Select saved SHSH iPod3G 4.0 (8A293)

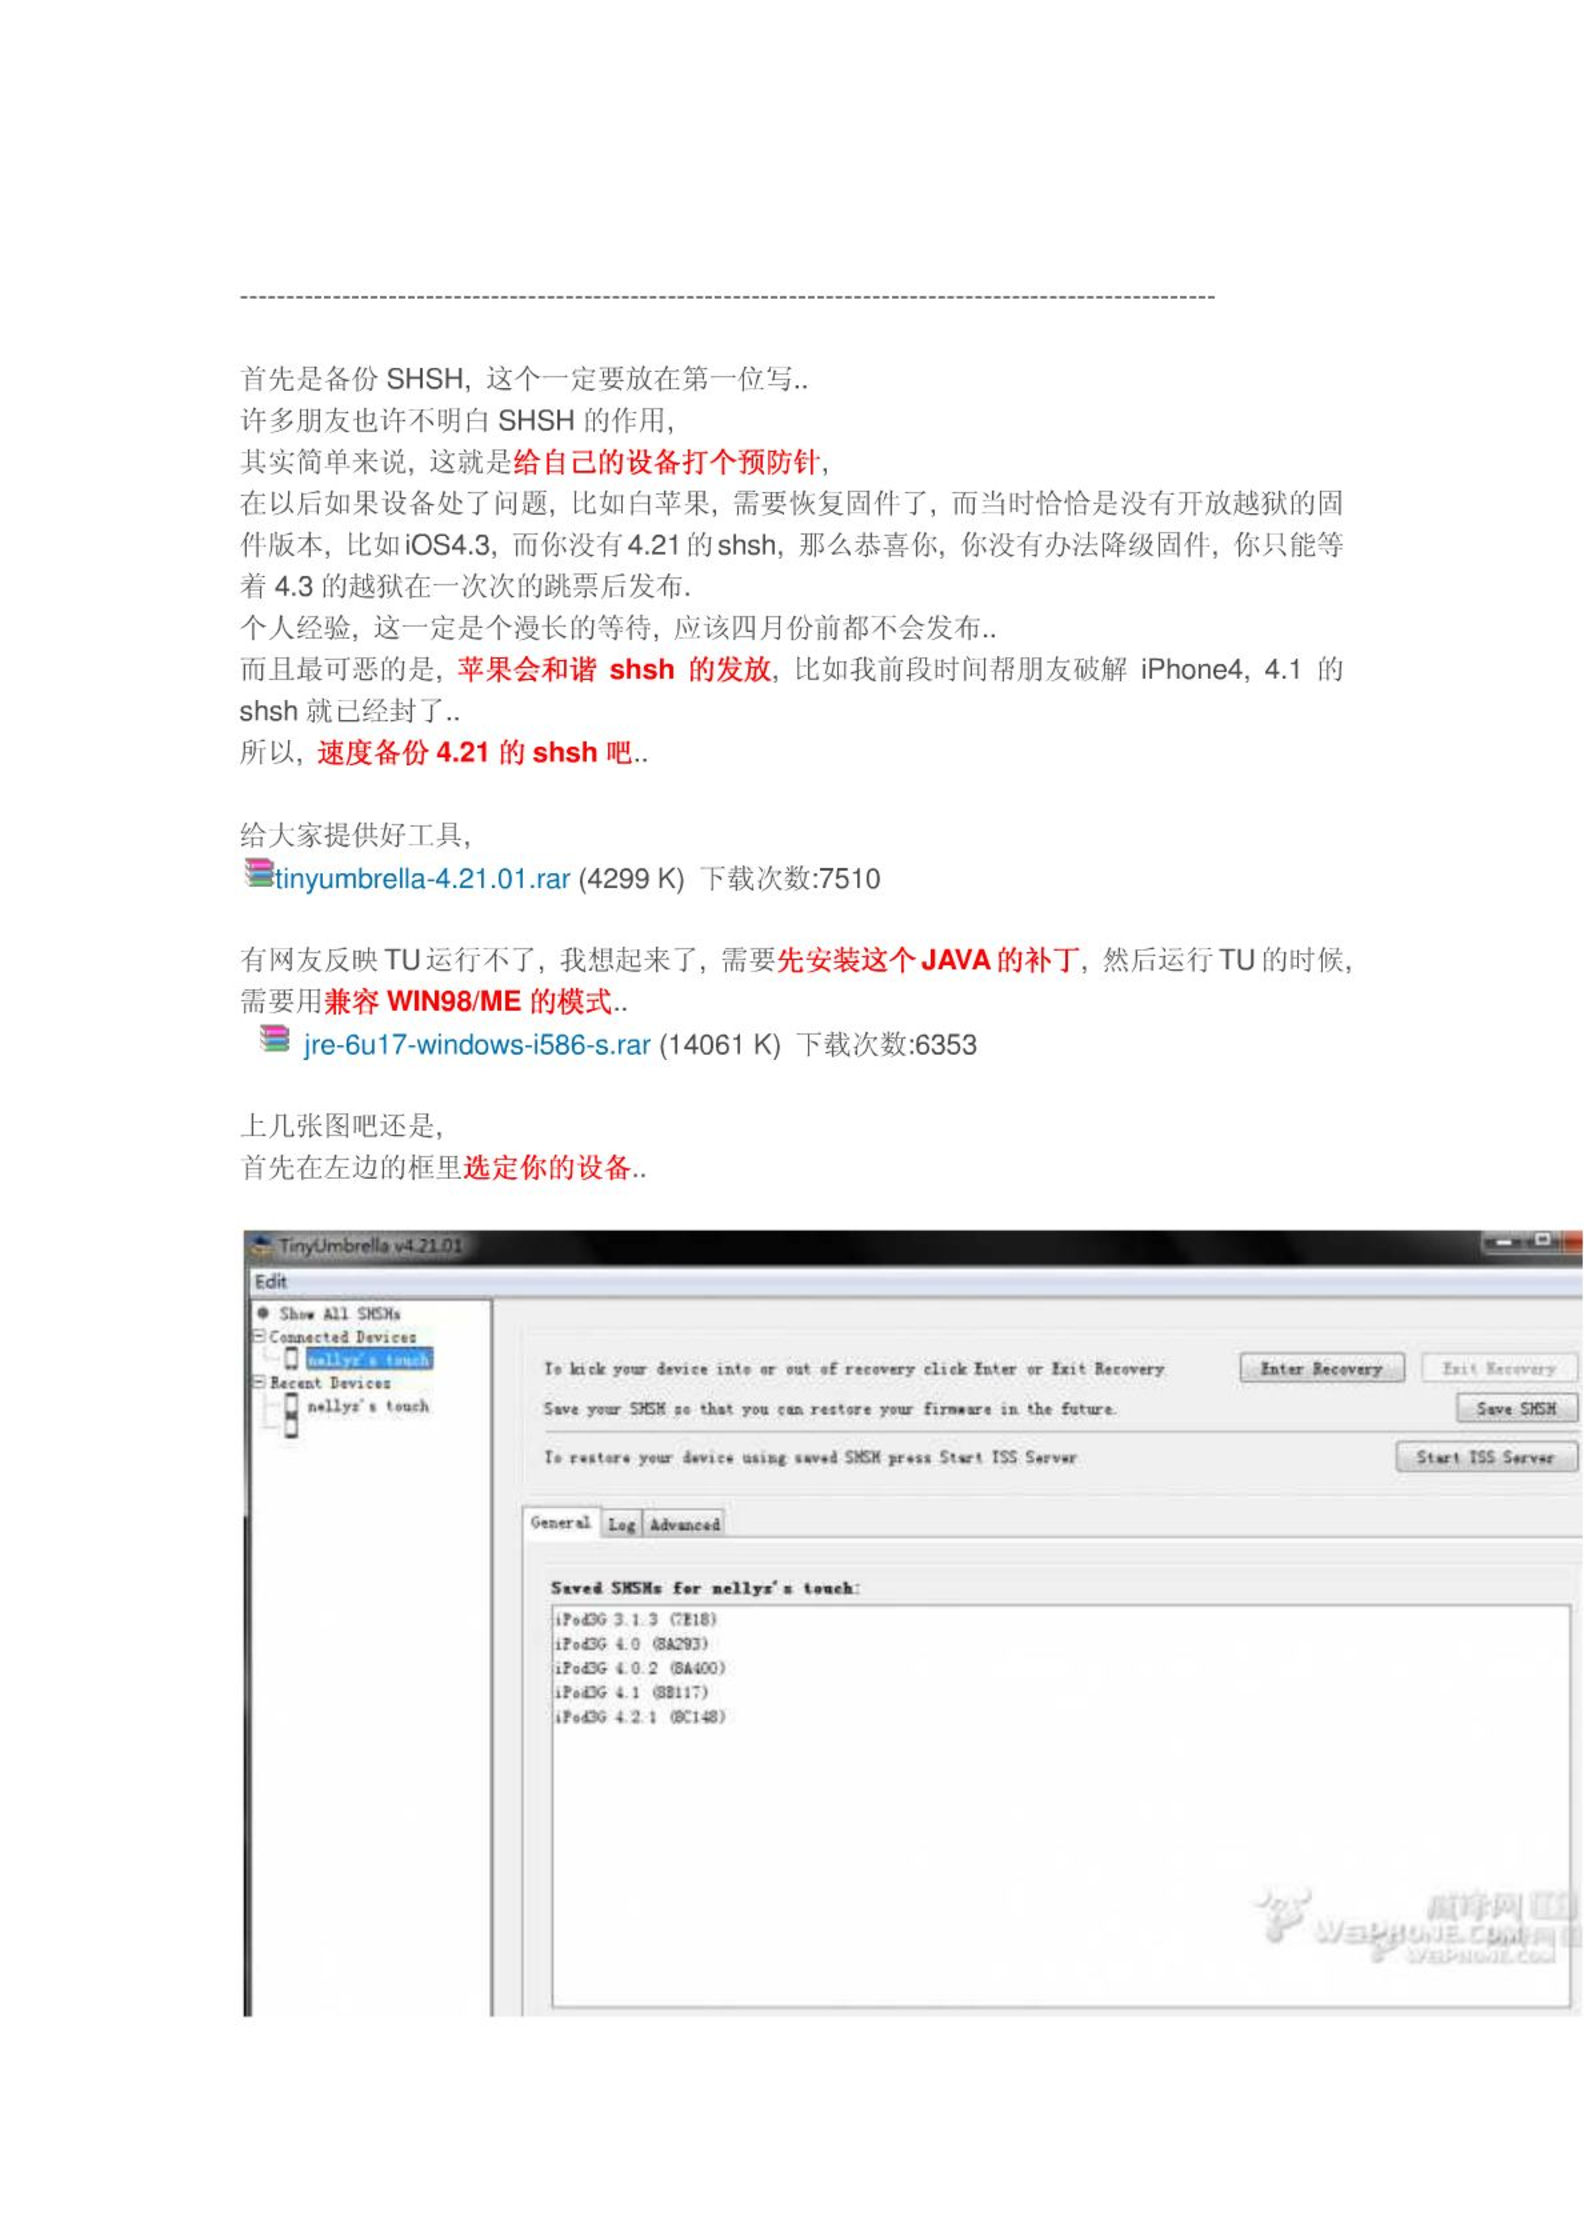click(632, 1643)
